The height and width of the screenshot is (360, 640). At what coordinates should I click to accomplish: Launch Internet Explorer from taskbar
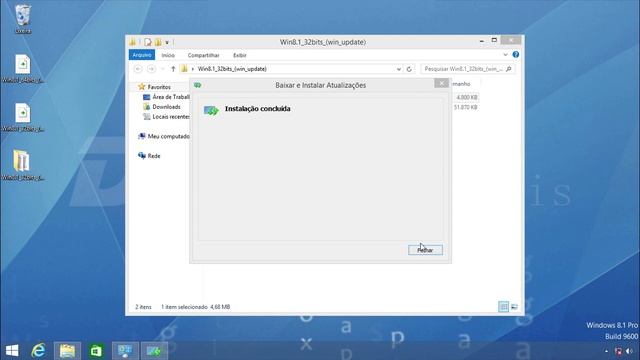(38, 351)
